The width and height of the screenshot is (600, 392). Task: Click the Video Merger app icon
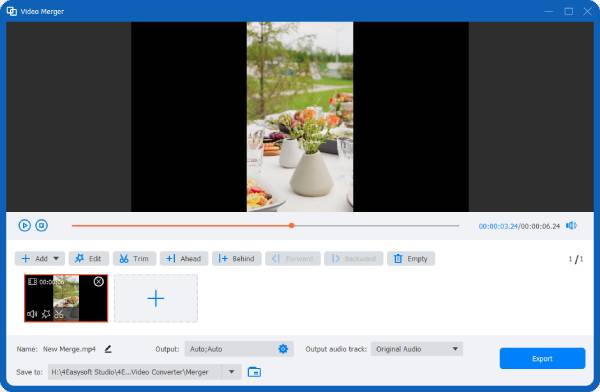pyautogui.click(x=12, y=11)
